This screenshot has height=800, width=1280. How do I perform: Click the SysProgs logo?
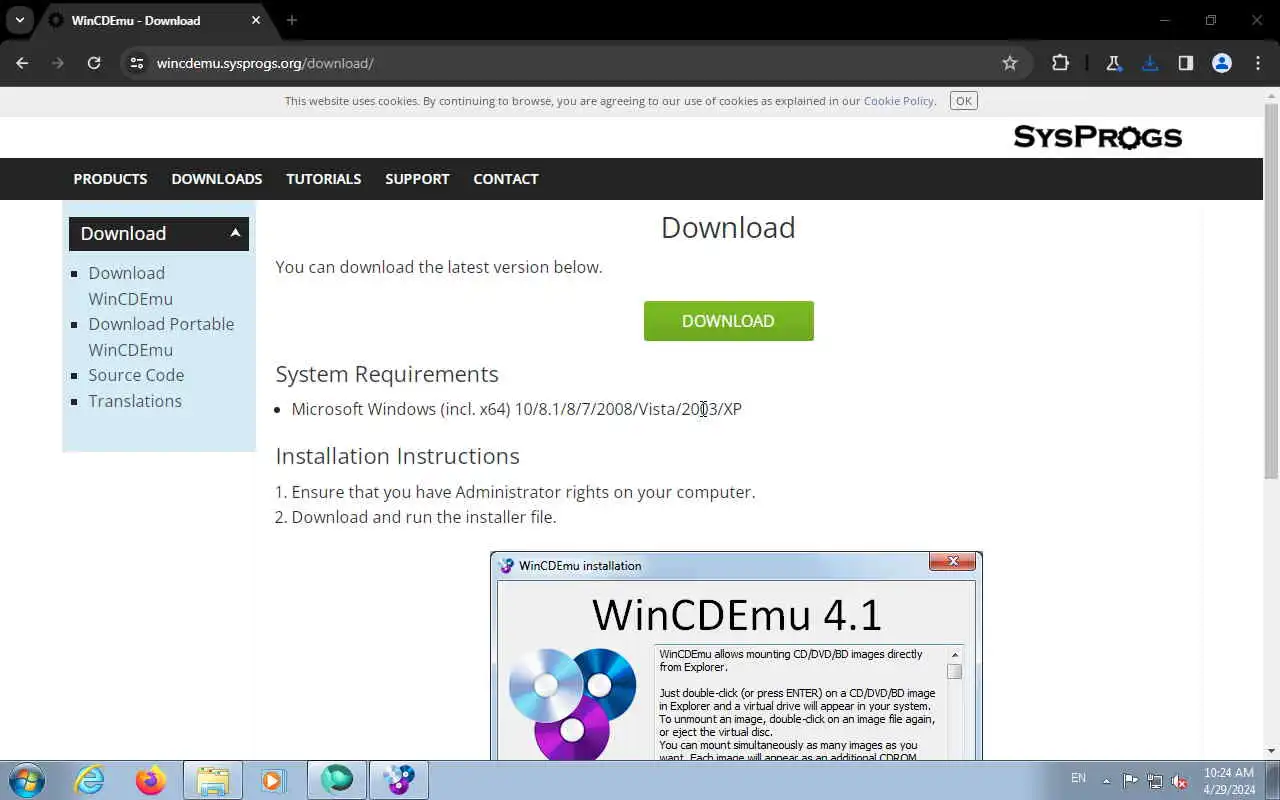pos(1098,137)
